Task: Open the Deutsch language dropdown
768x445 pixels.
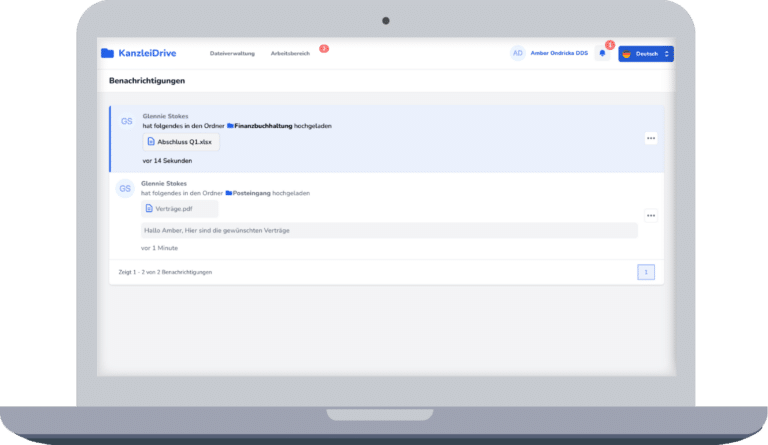Action: coord(646,54)
